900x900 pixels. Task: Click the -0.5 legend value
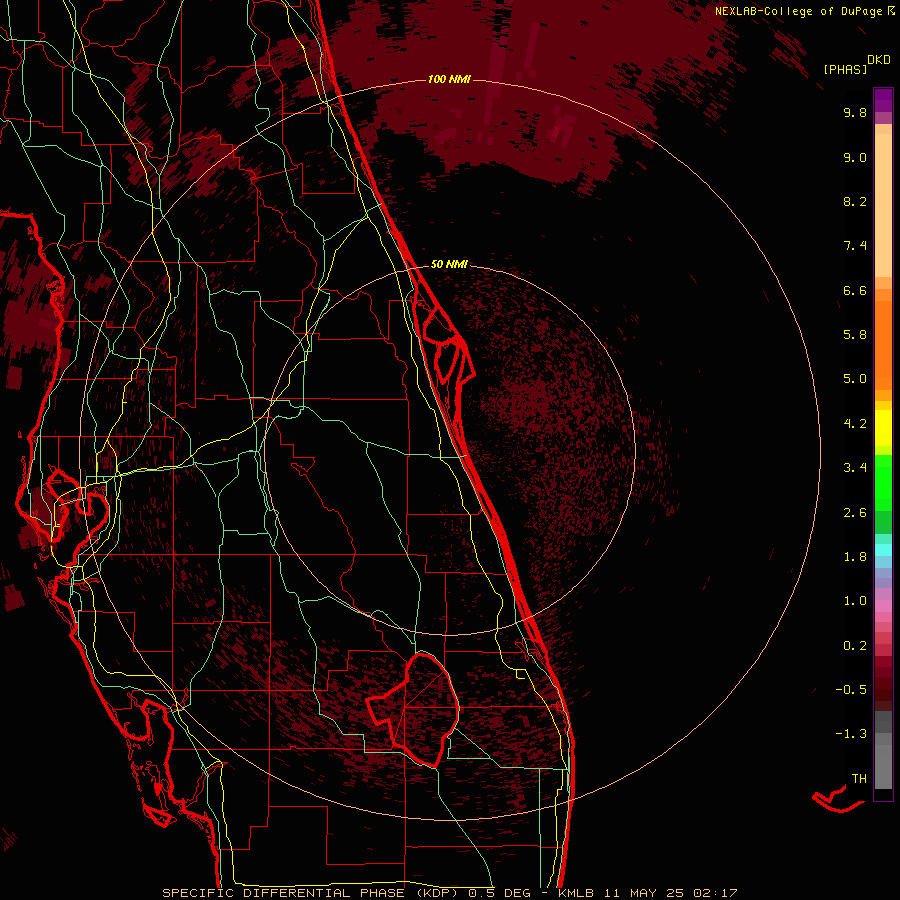pos(851,690)
